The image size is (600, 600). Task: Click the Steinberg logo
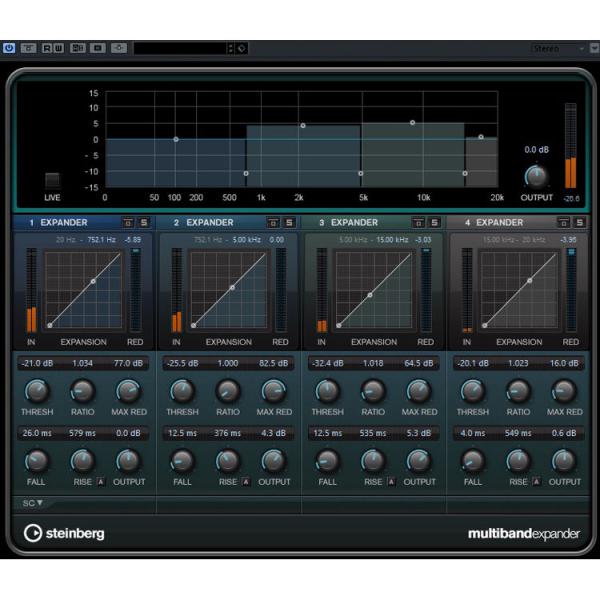64,533
